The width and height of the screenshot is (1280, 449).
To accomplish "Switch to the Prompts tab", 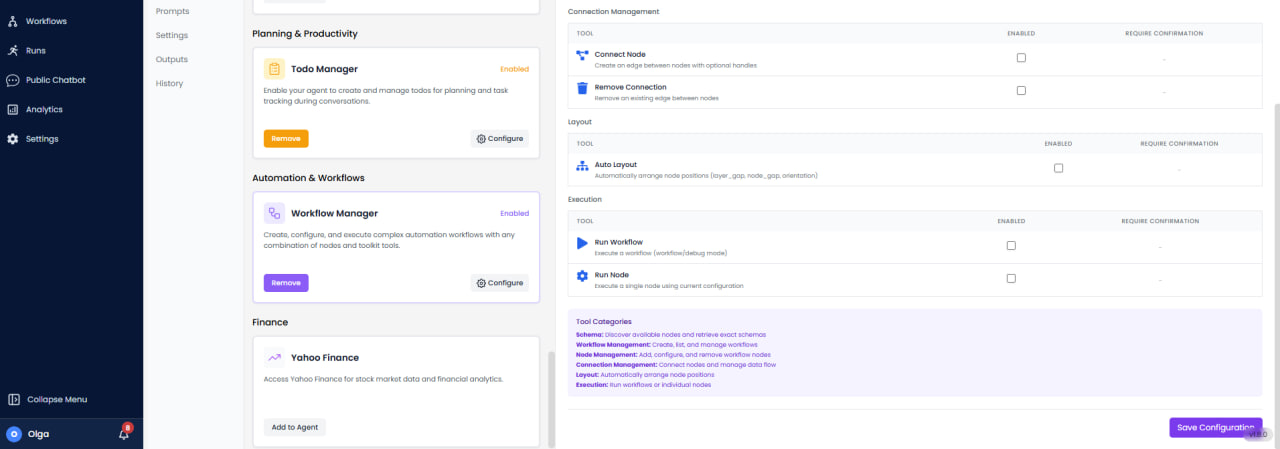I will [173, 11].
